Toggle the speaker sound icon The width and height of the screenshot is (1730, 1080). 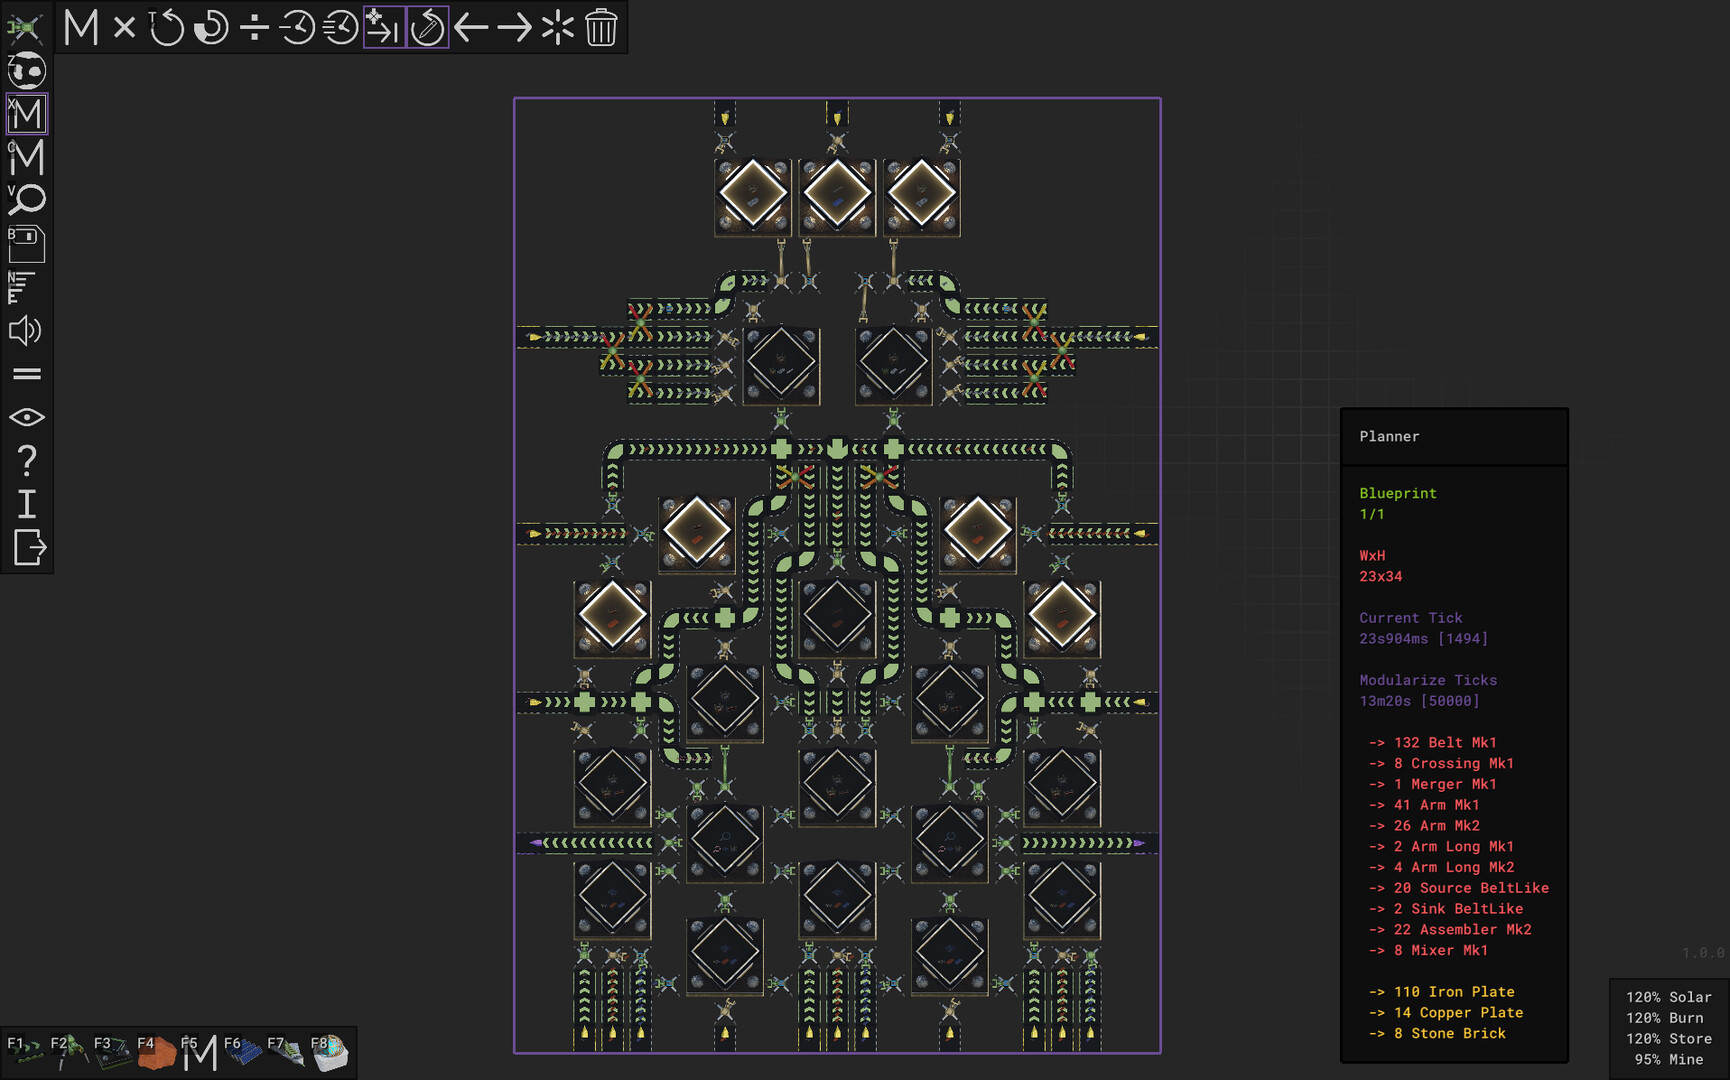coord(26,331)
